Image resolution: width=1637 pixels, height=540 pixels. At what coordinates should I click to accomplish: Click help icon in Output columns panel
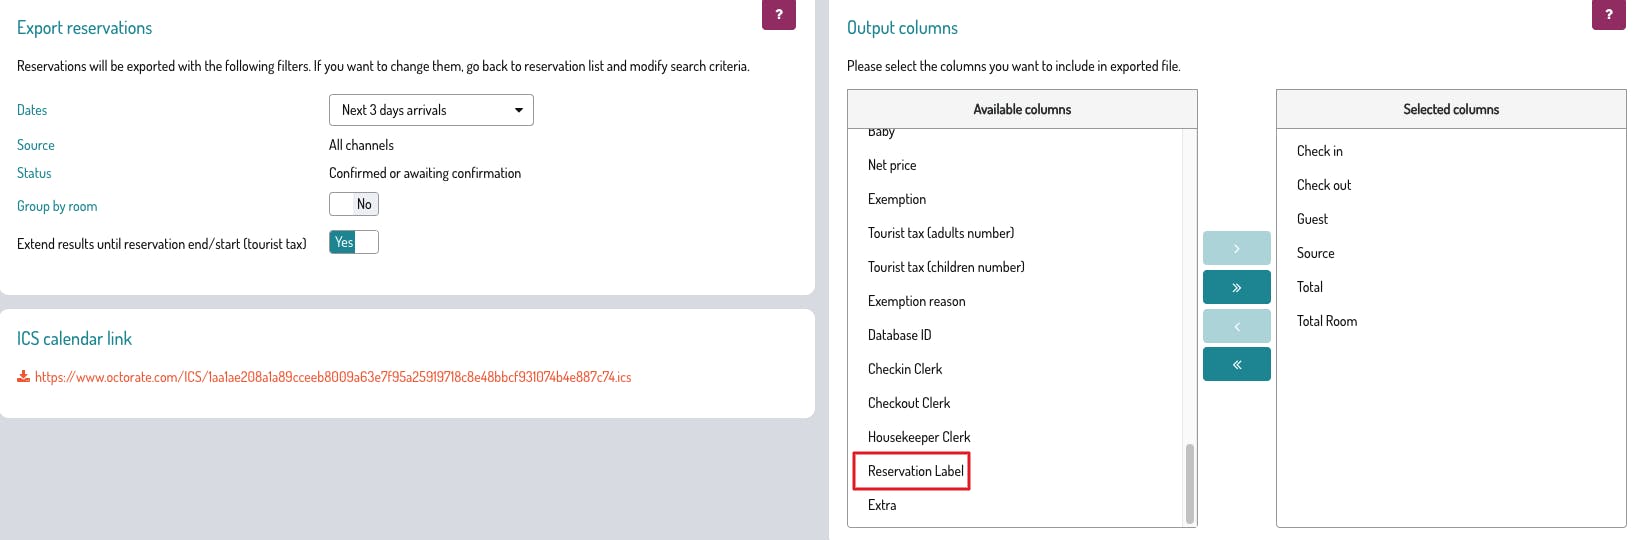(x=1608, y=14)
